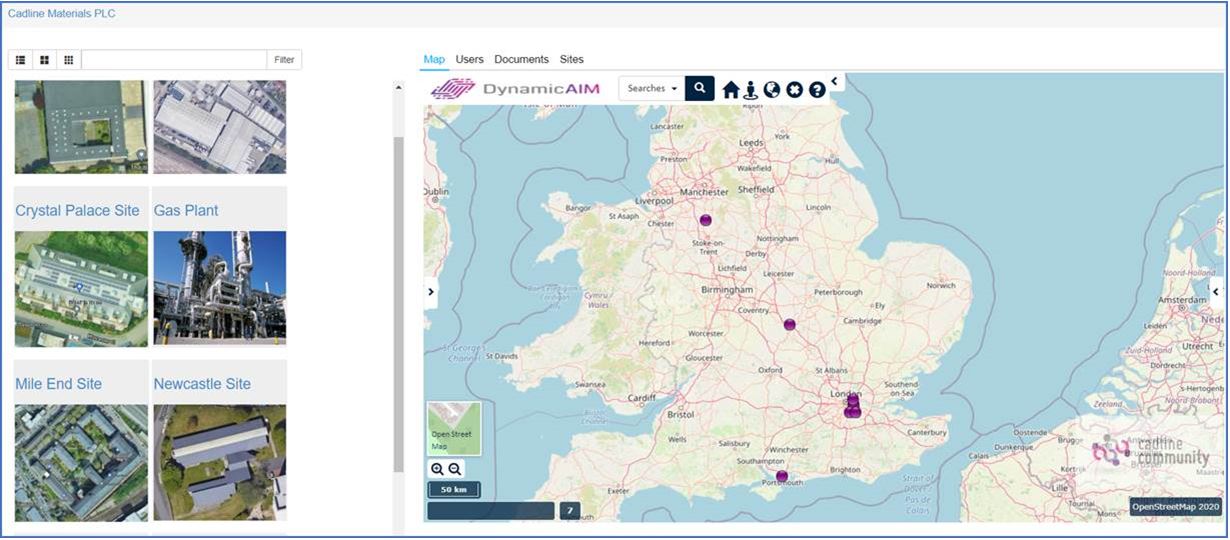
Task: Expand the left map side panel arrow
Action: [431, 292]
